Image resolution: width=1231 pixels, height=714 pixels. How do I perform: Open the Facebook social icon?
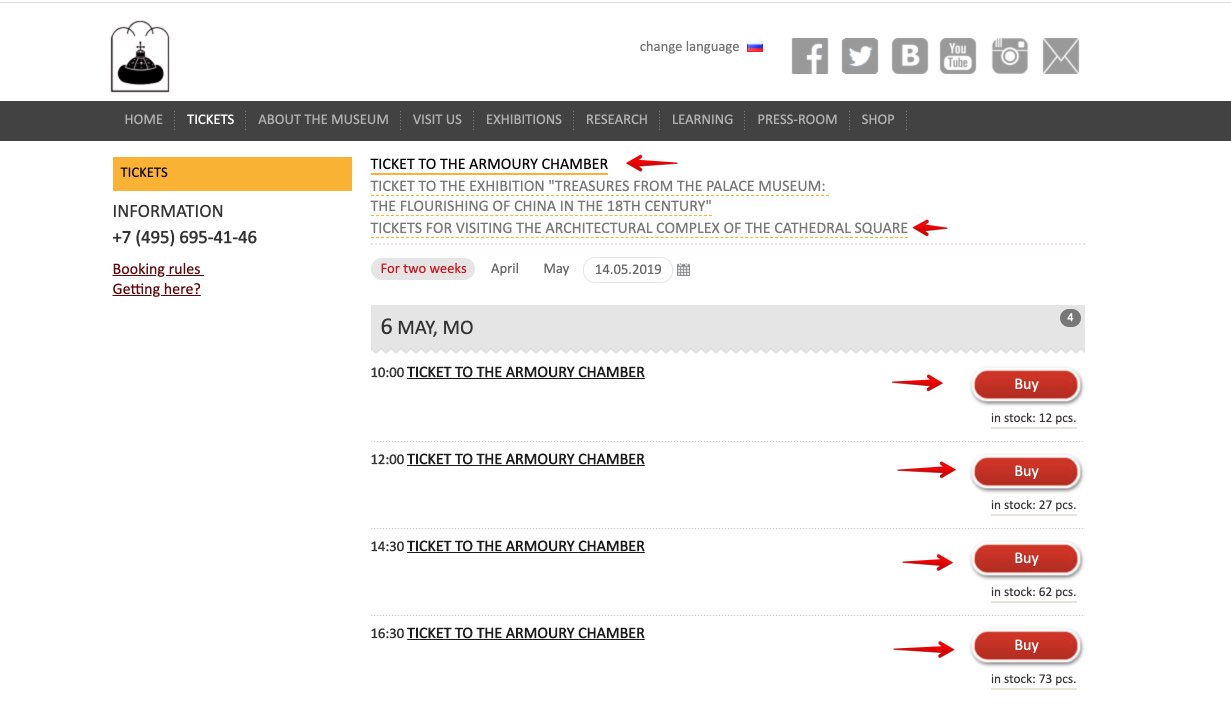tap(810, 56)
